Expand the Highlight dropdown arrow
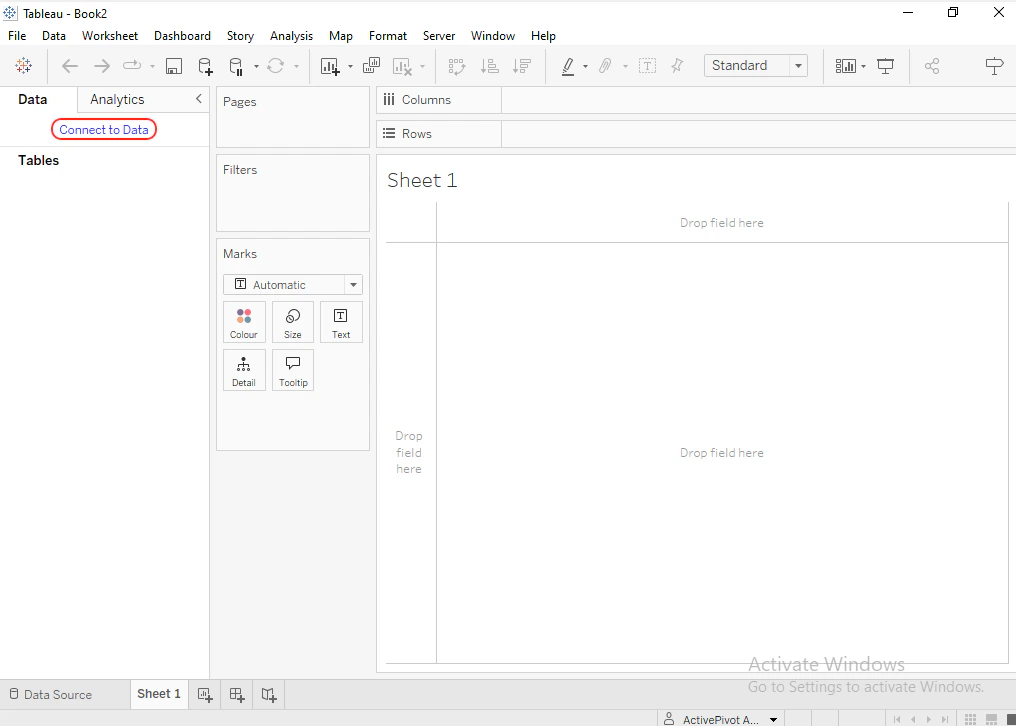1016x726 pixels. [x=585, y=66]
